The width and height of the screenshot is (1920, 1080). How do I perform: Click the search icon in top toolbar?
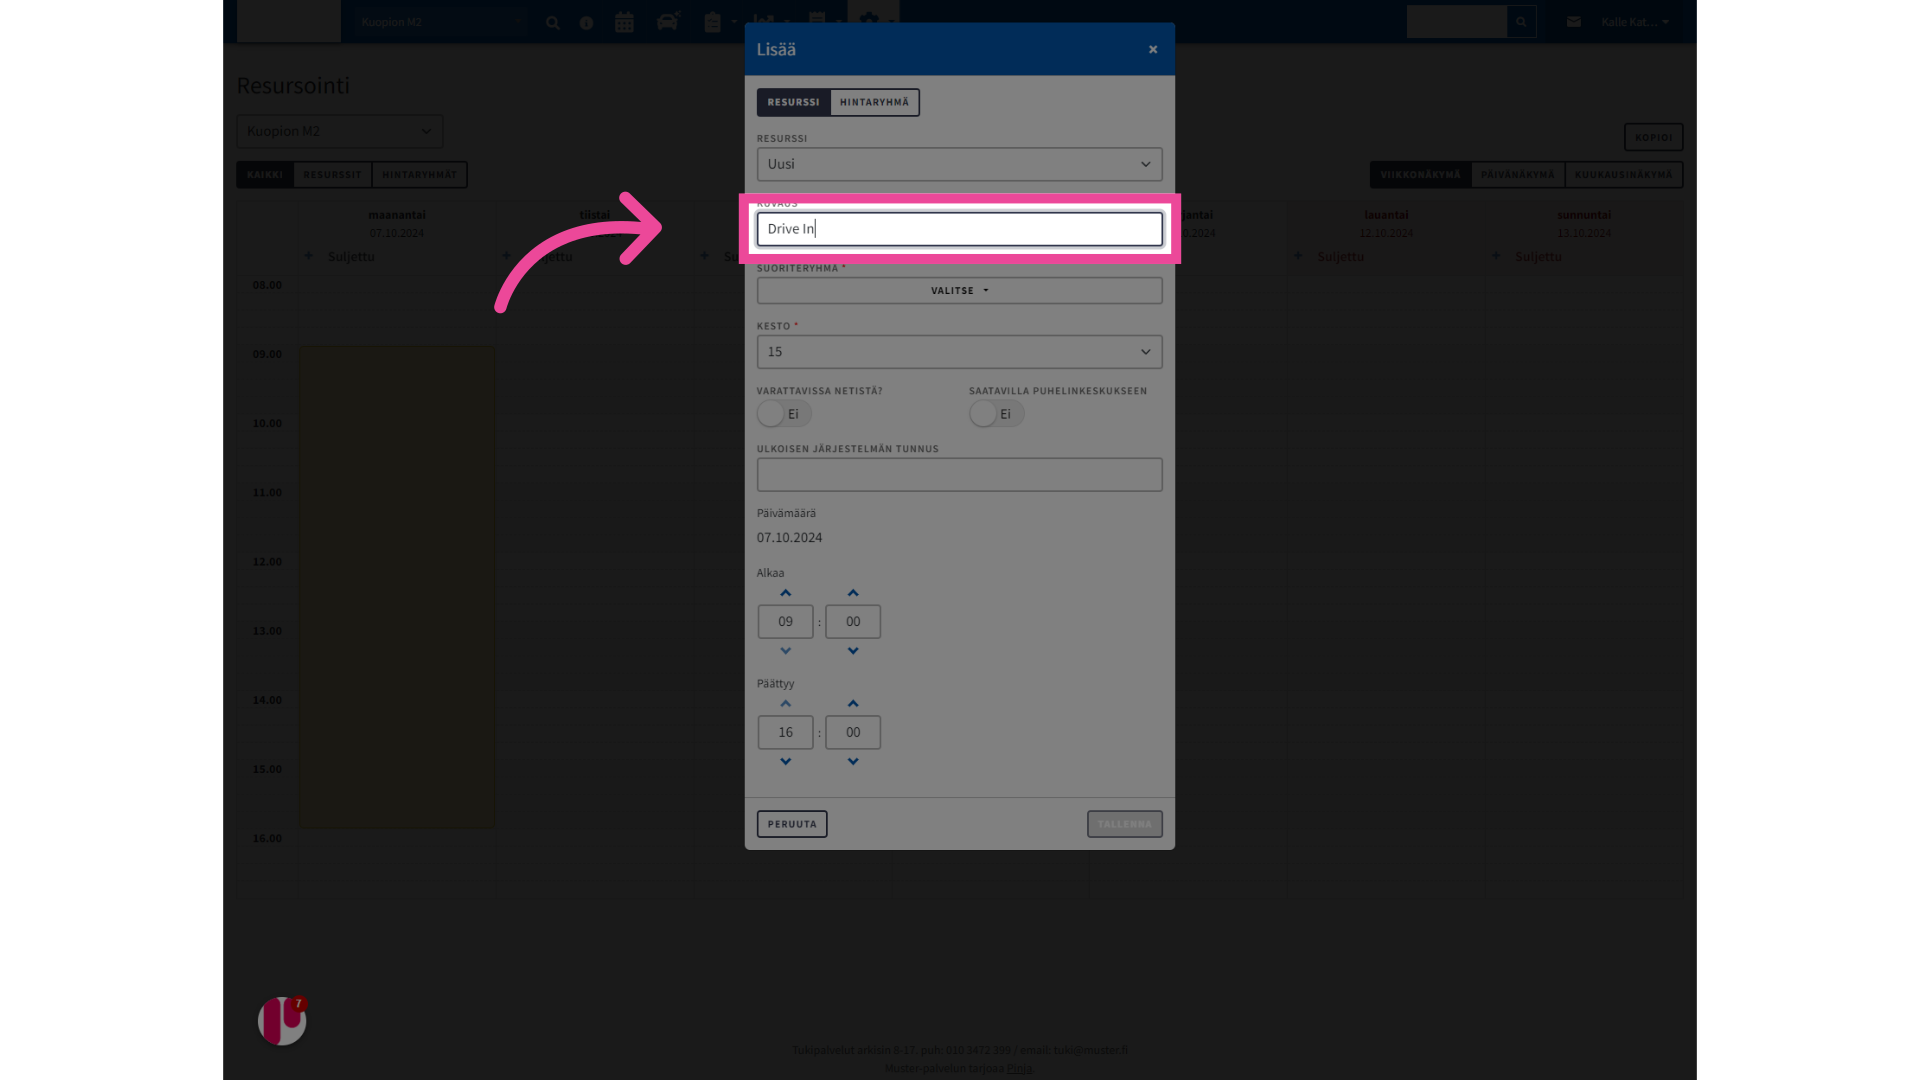(x=553, y=22)
